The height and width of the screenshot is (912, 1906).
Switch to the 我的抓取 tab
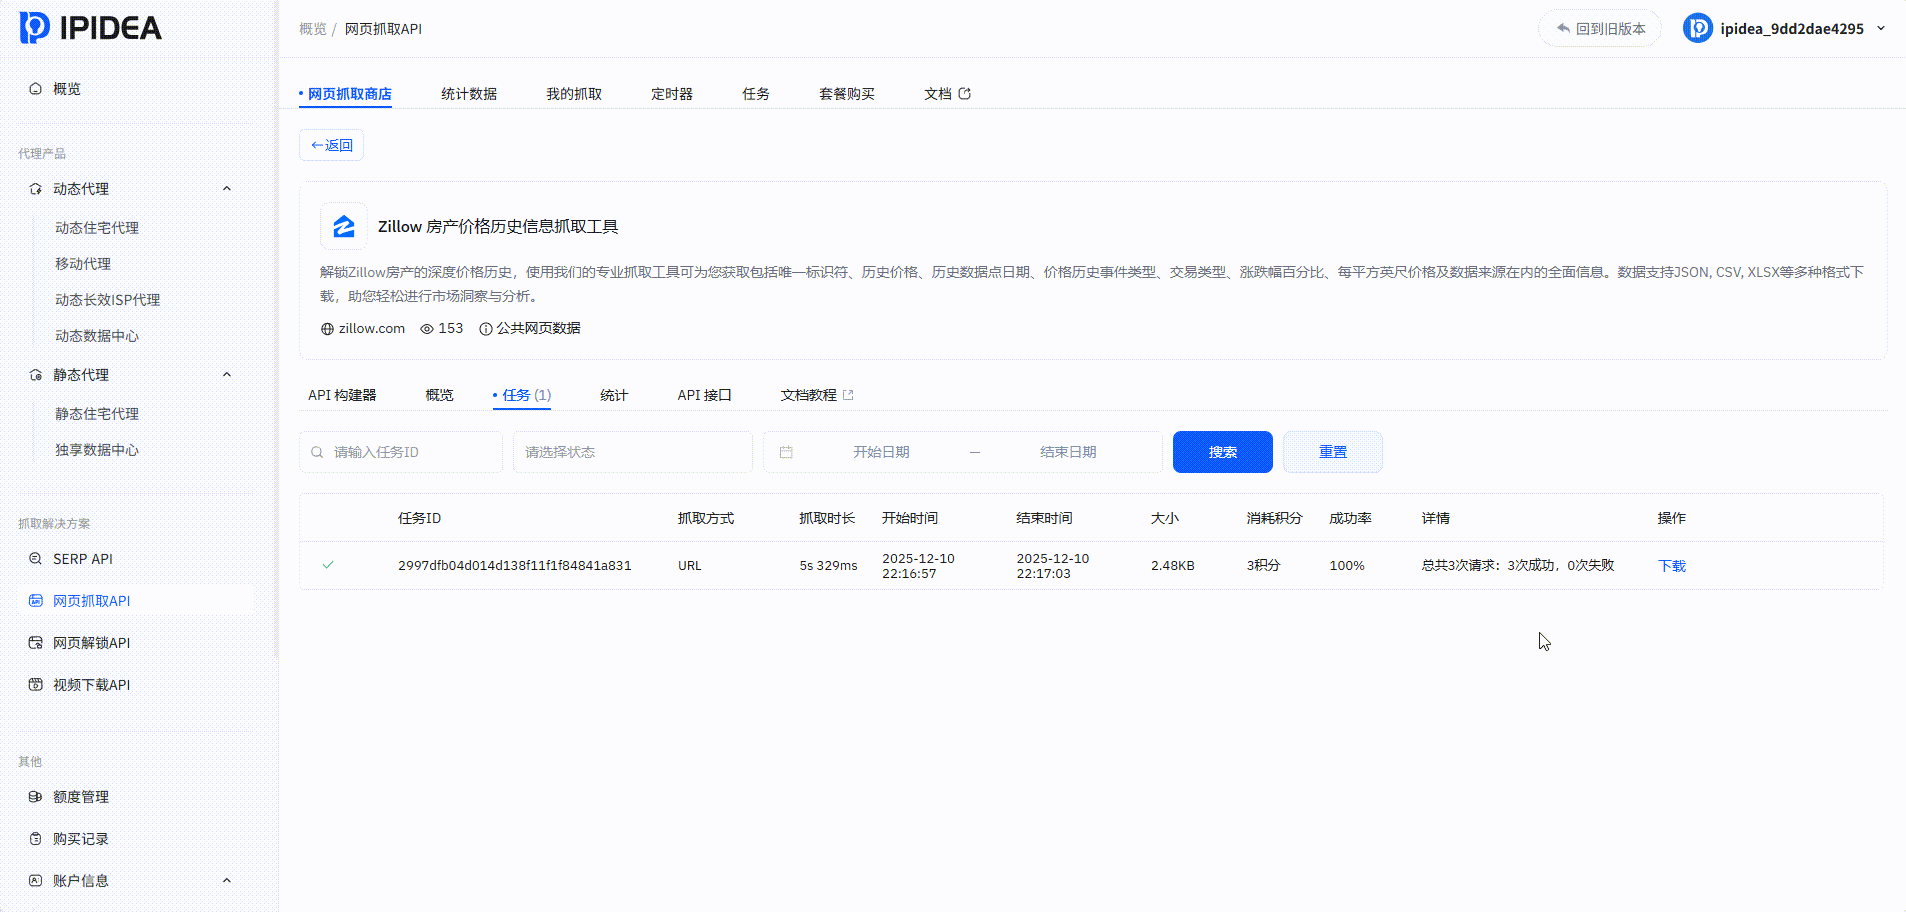click(x=574, y=94)
